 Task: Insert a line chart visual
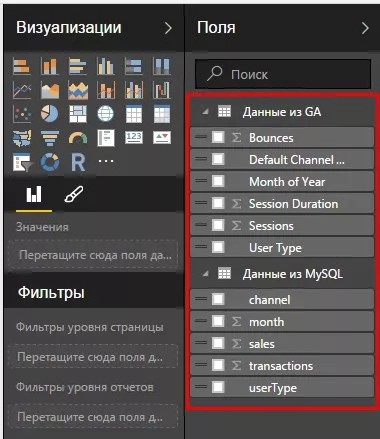pyautogui.click(x=22, y=90)
